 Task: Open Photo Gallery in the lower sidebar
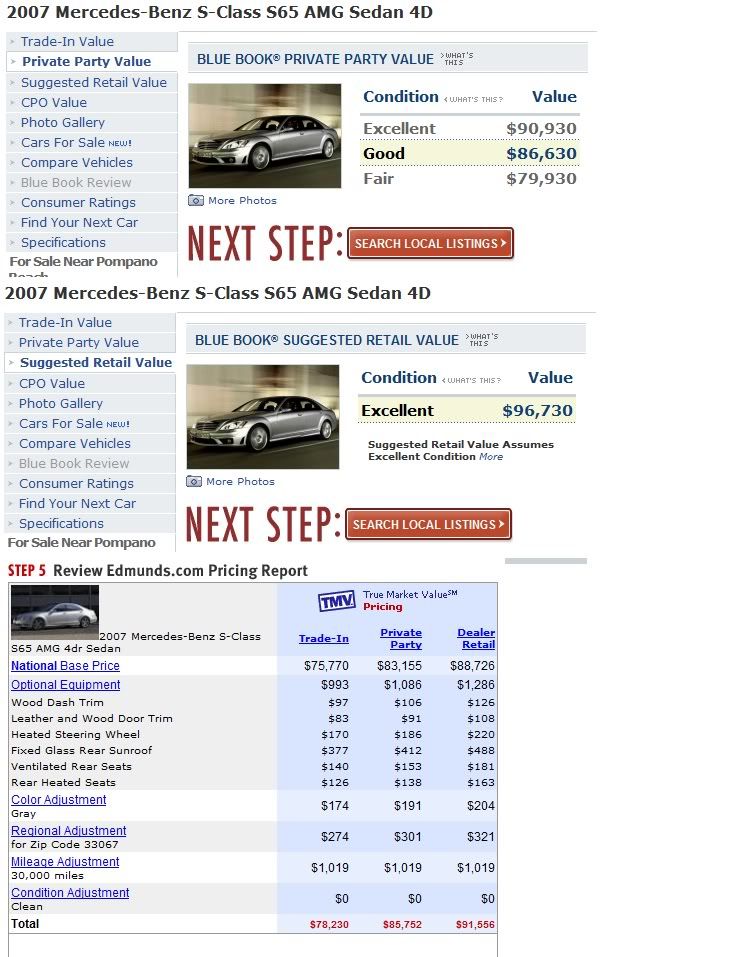60,403
